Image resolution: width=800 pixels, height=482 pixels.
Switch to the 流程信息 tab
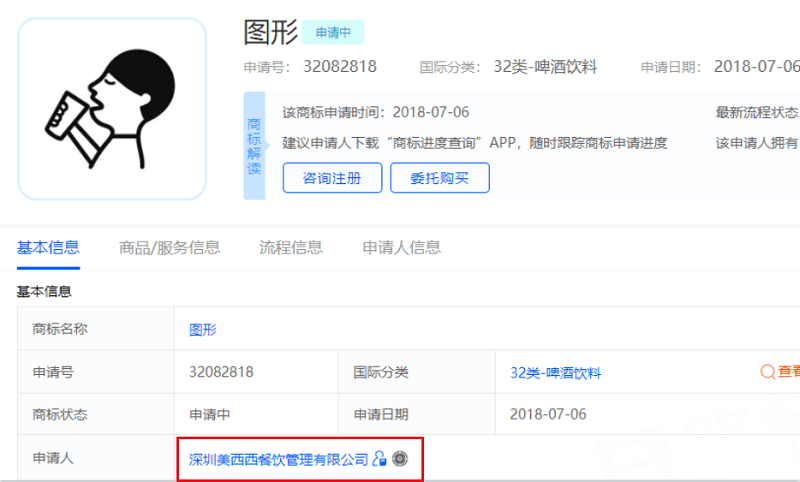[x=291, y=247]
